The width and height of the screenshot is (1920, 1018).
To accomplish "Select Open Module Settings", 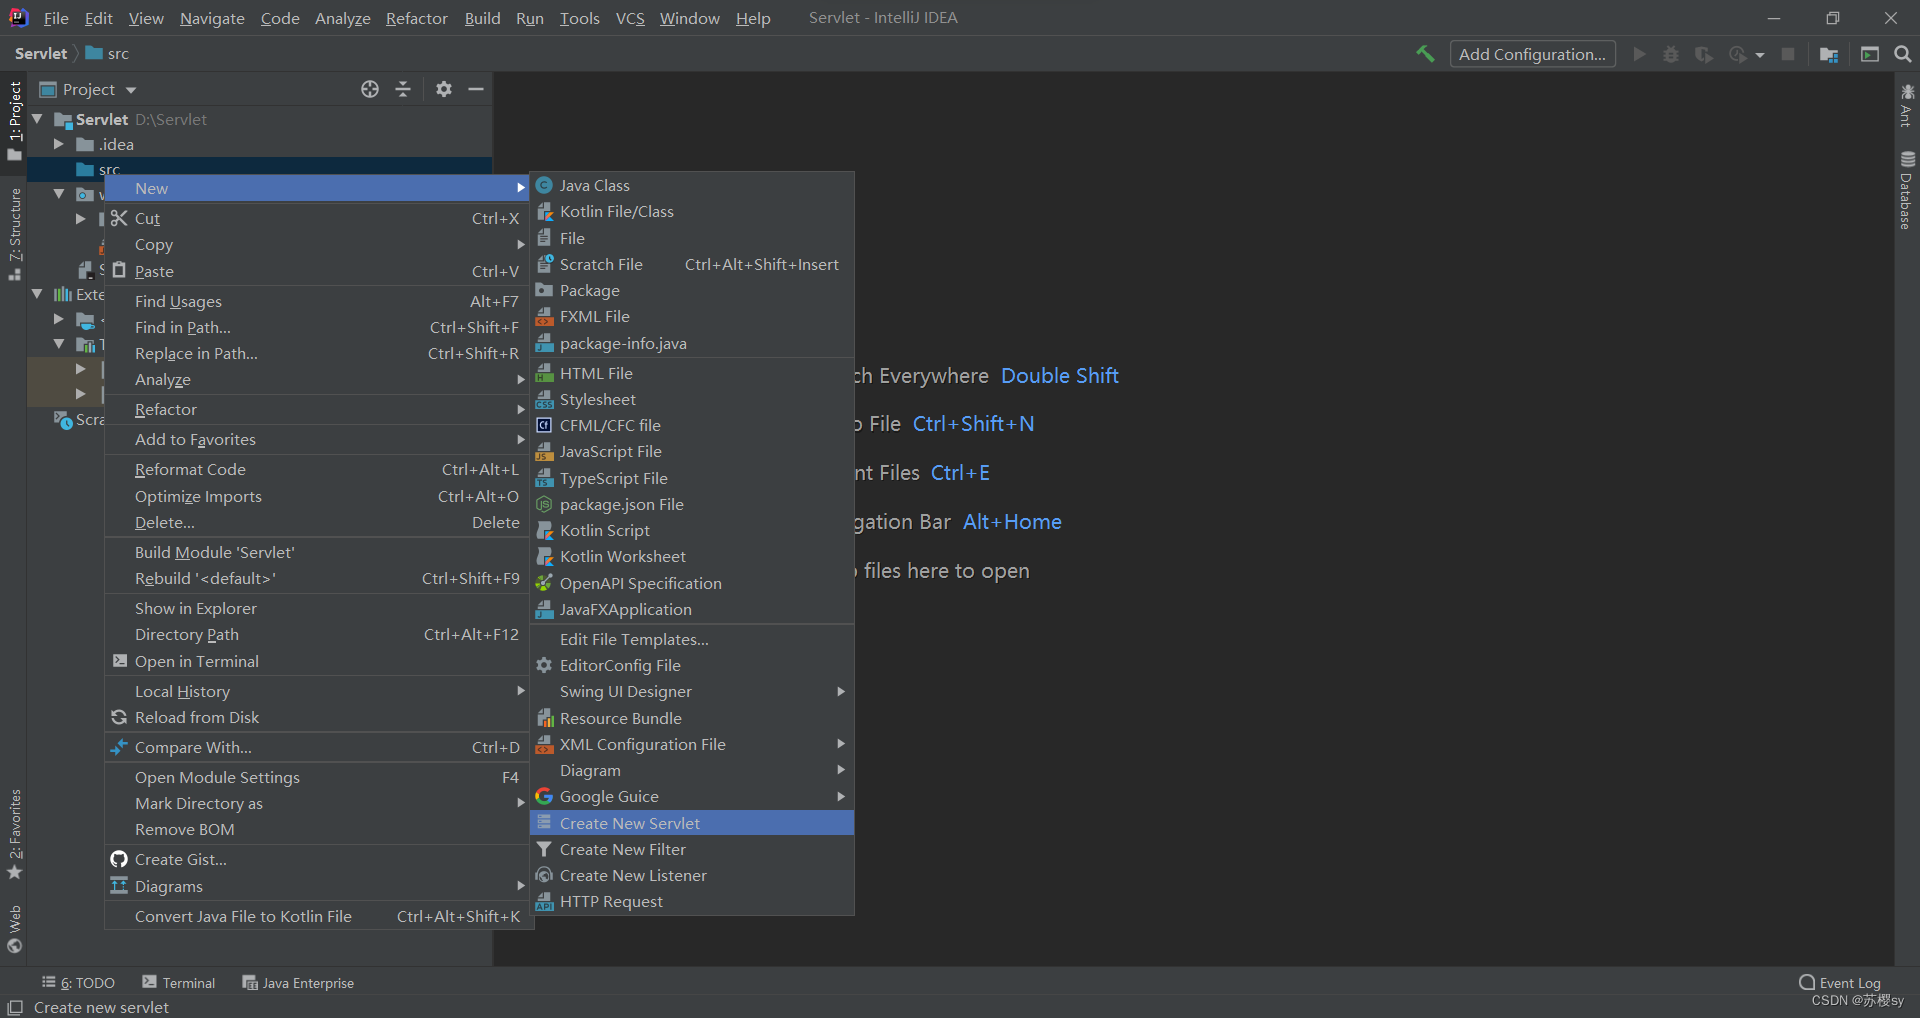I will [x=316, y=777].
